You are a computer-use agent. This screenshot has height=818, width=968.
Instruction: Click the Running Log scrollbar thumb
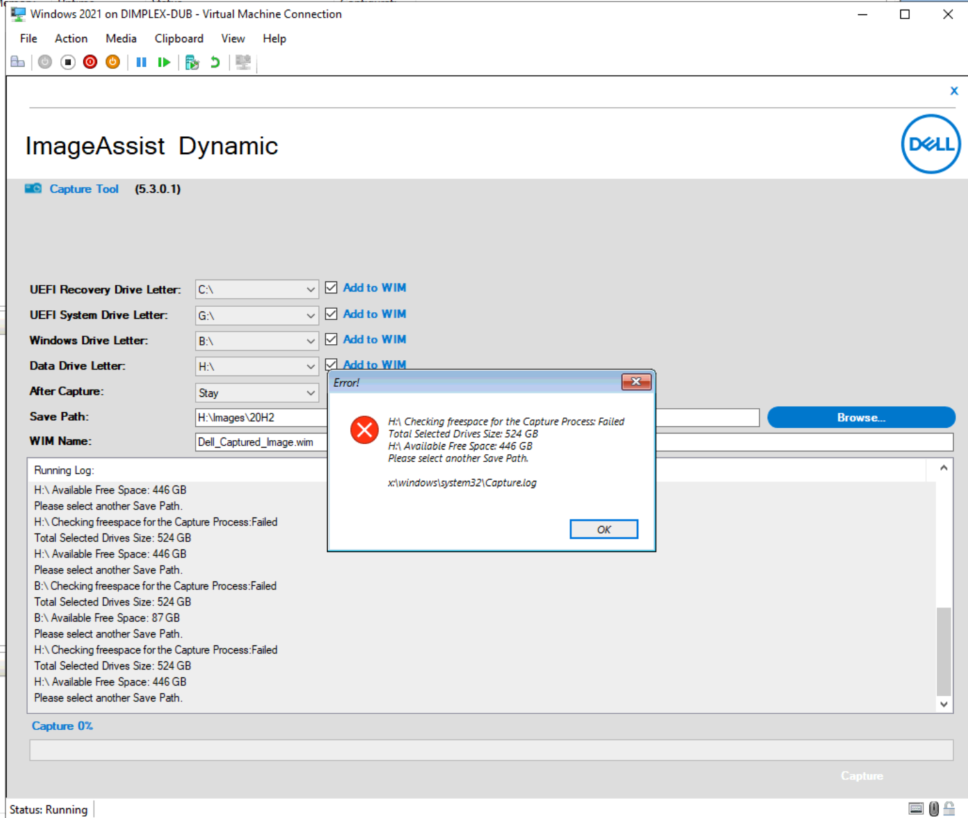point(943,651)
